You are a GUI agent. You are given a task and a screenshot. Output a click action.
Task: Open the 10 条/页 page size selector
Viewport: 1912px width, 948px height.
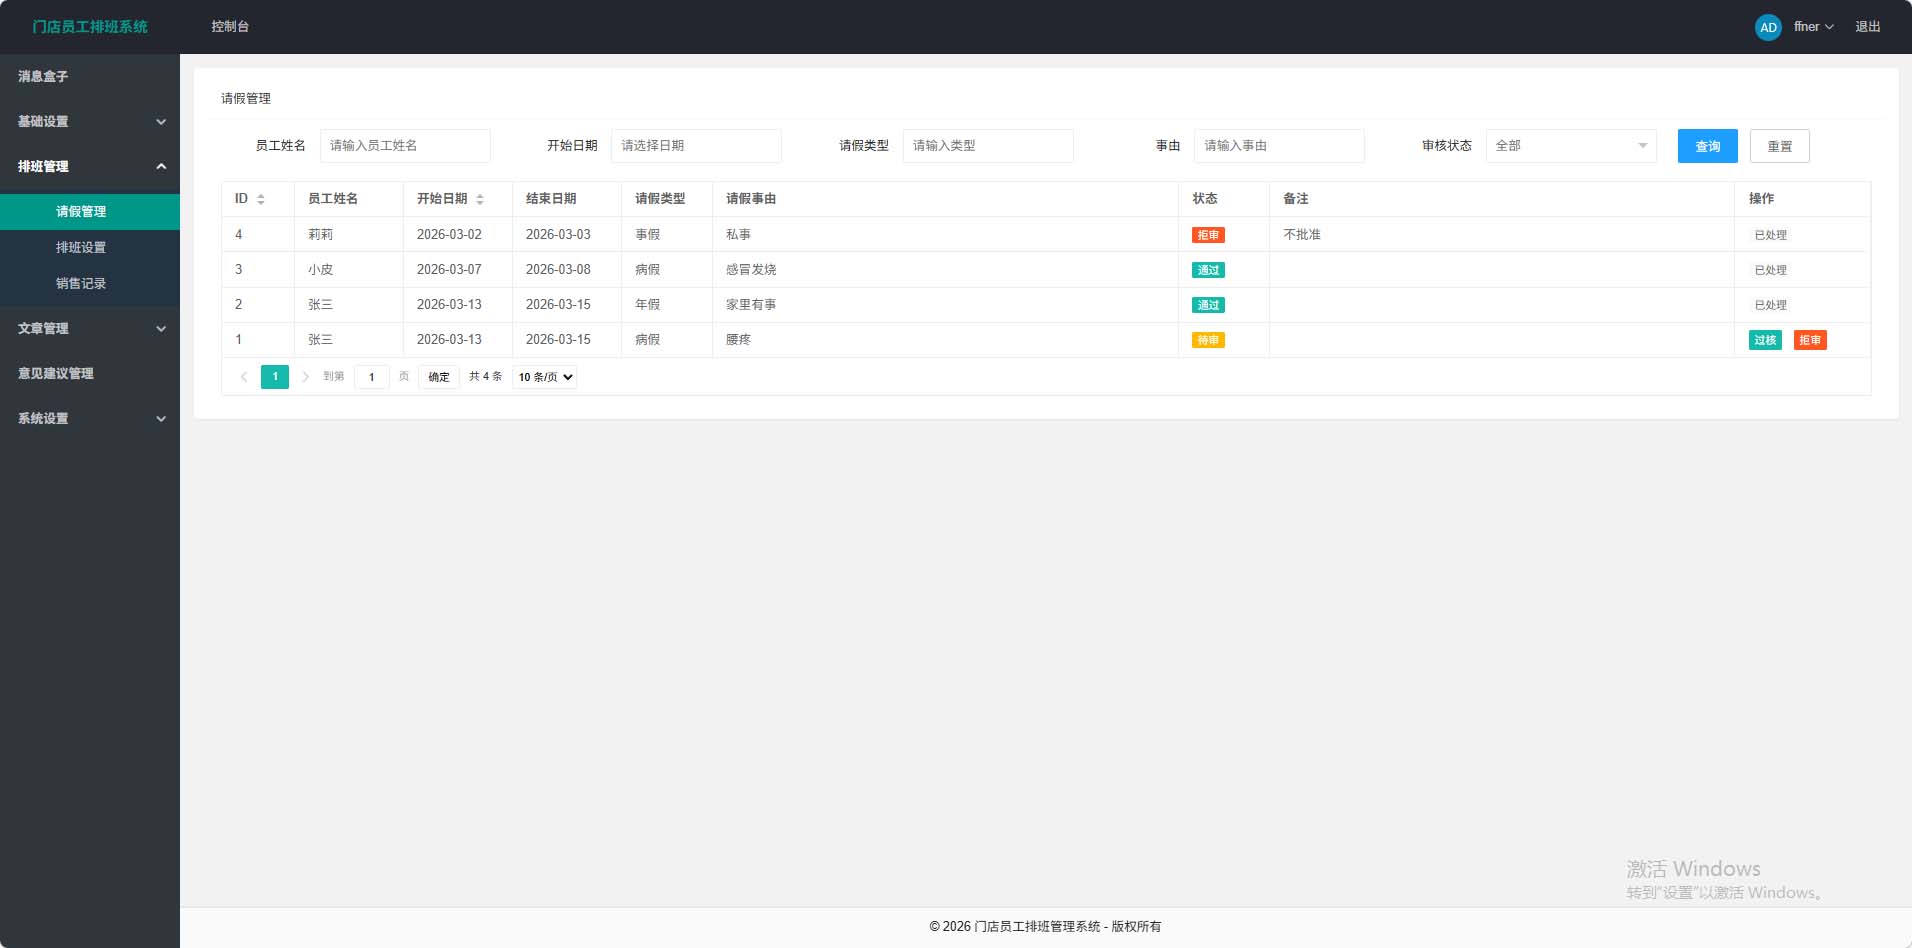[x=545, y=377]
